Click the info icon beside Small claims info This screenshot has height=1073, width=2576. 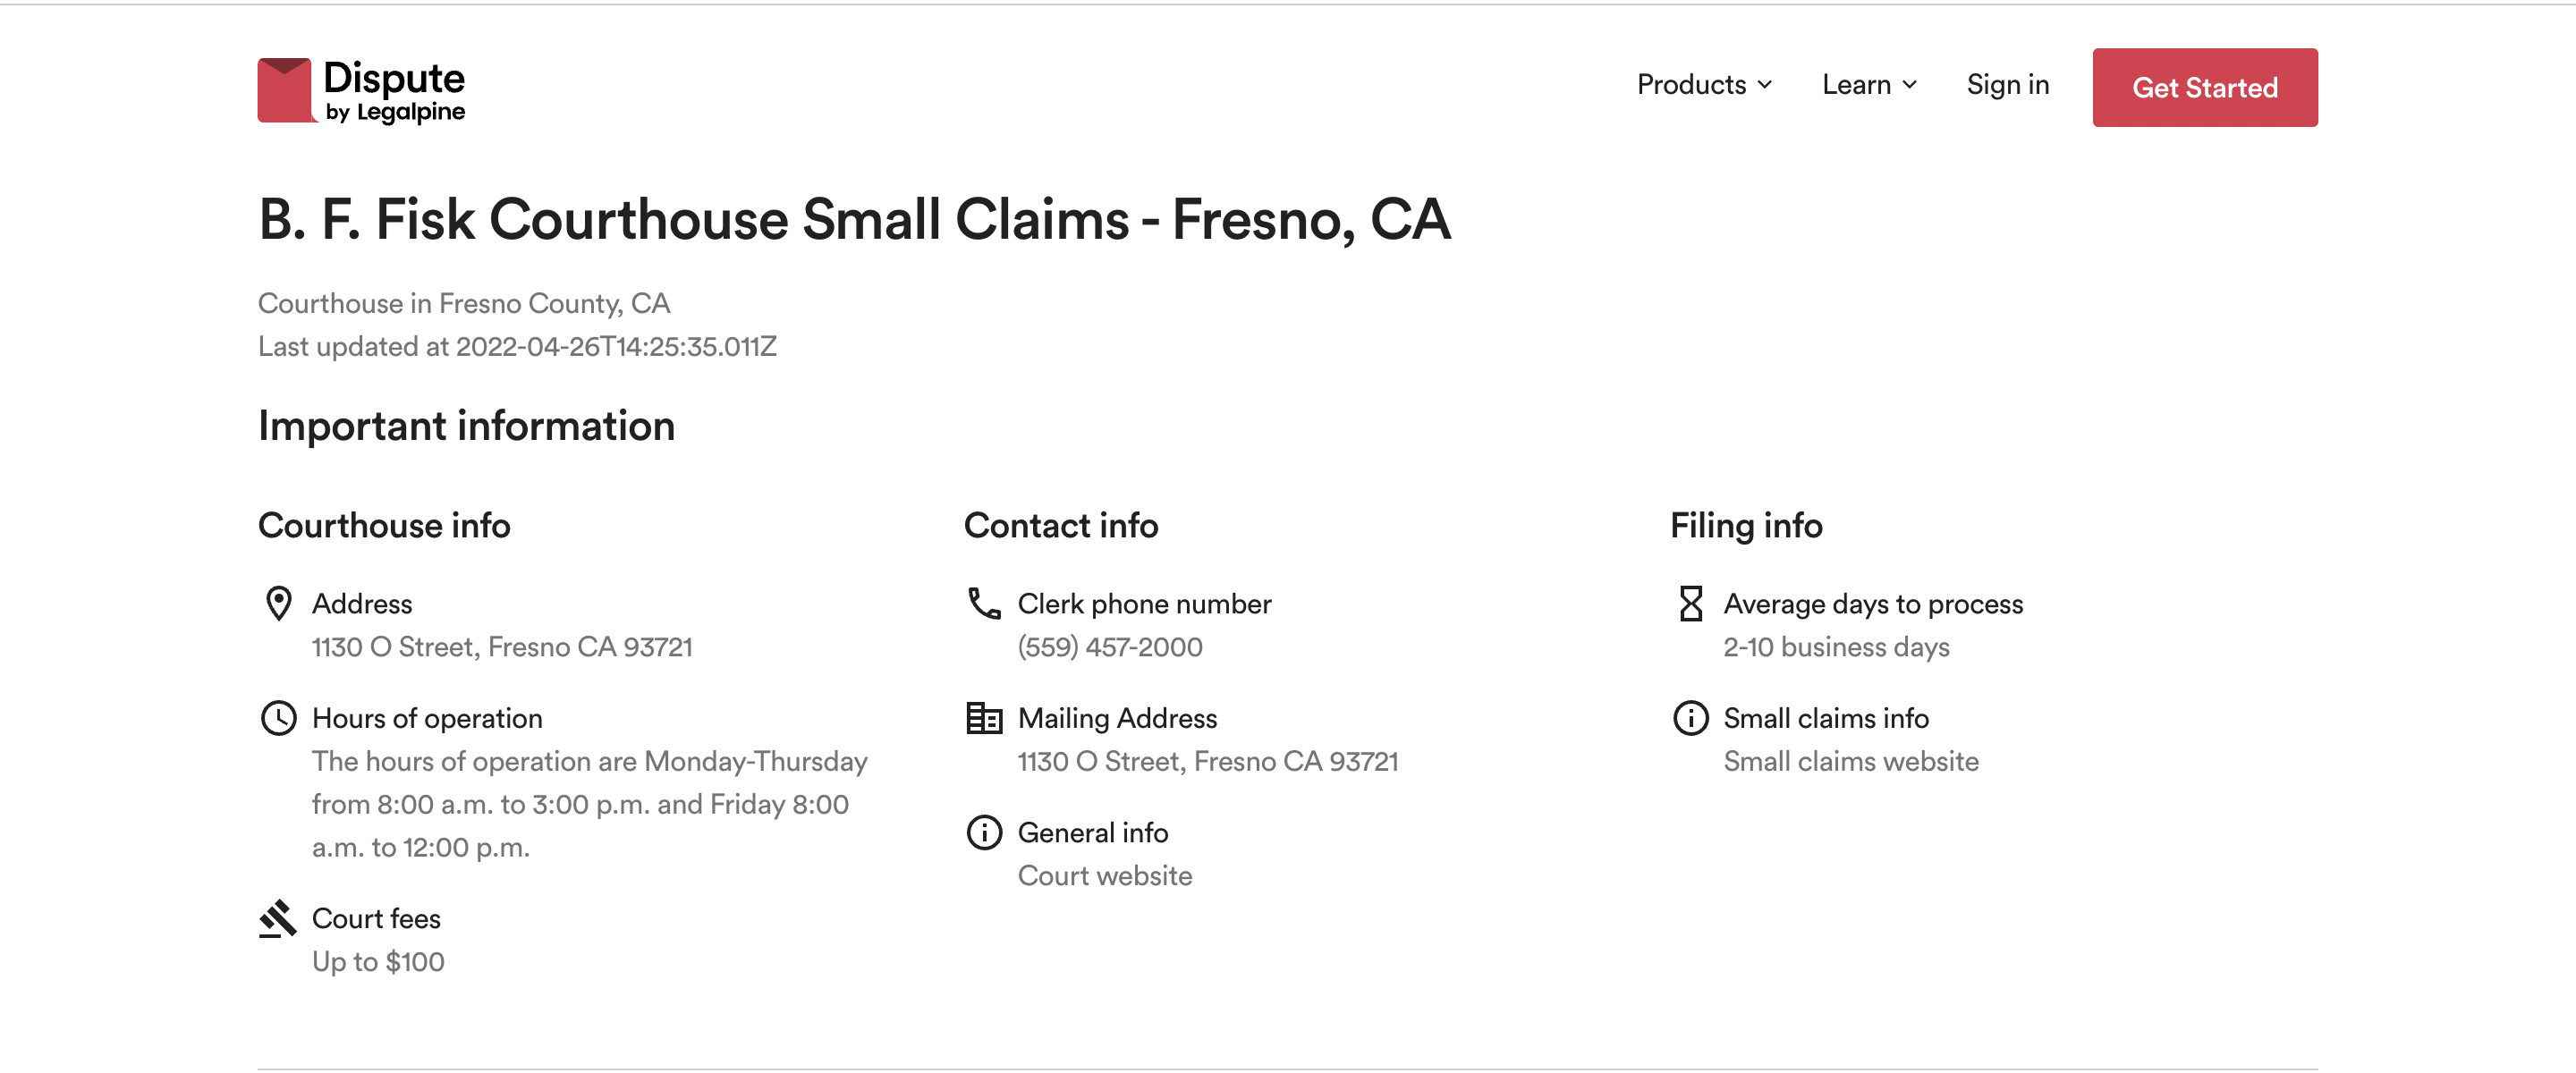pyautogui.click(x=1690, y=718)
